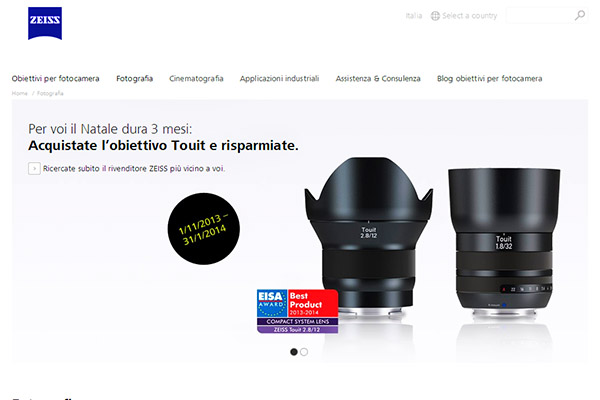
Task: Click the globe icon beside Select a country
Action: [x=435, y=16]
